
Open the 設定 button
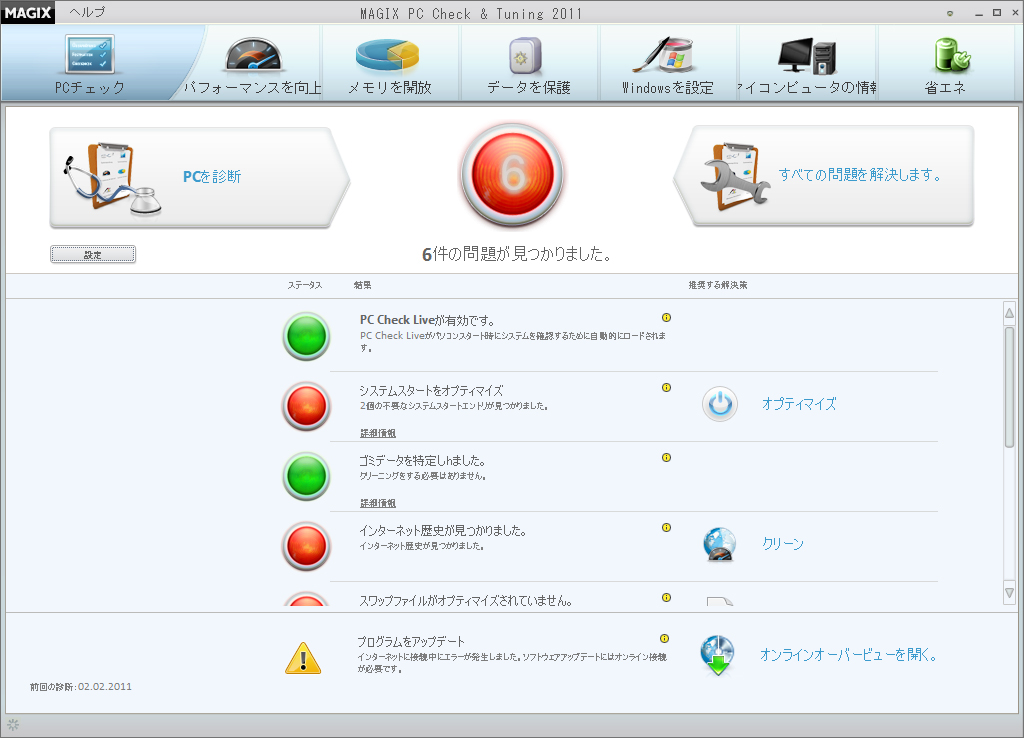pos(93,255)
